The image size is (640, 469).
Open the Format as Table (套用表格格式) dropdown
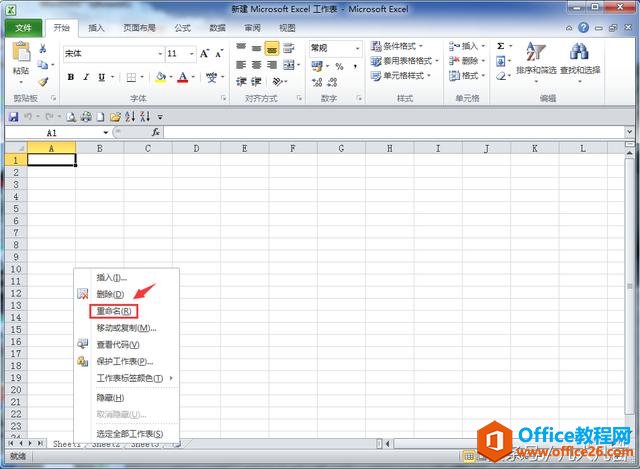click(x=404, y=61)
